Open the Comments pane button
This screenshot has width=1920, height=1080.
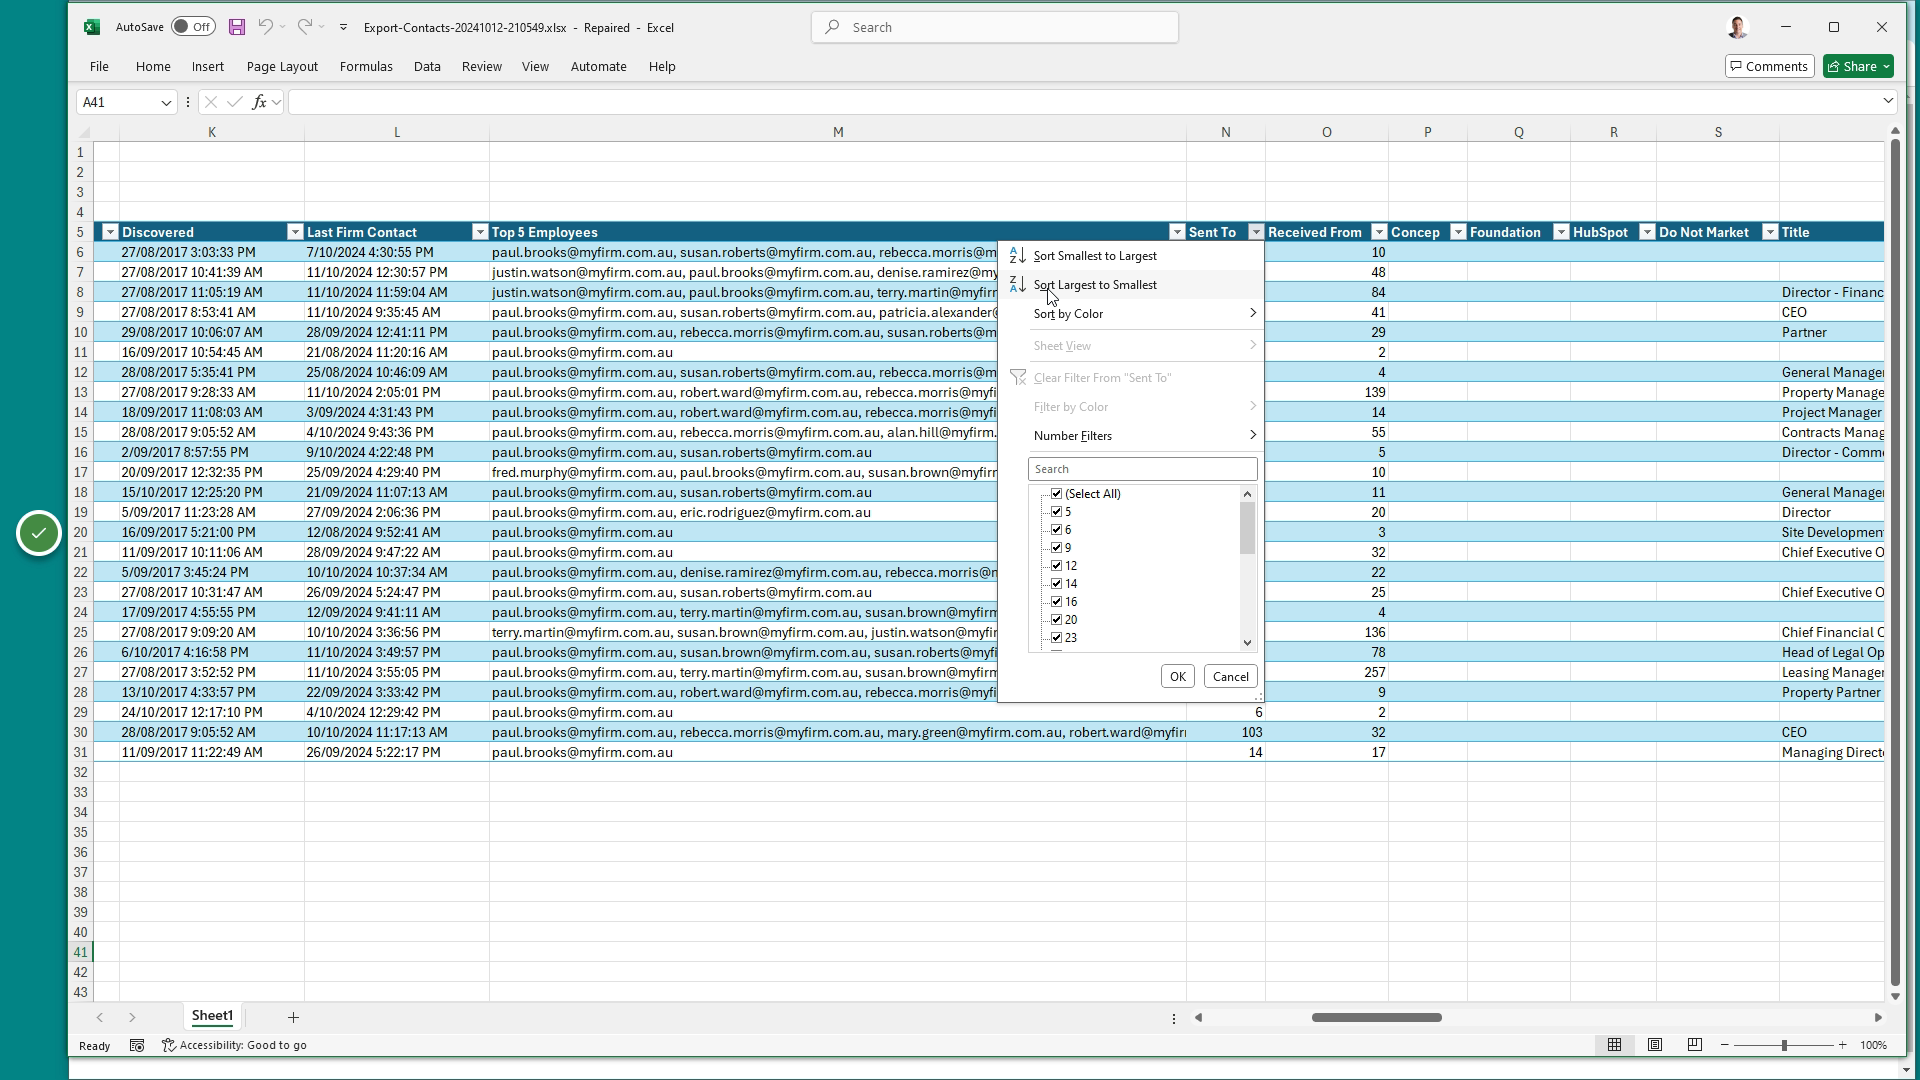pos(1769,67)
